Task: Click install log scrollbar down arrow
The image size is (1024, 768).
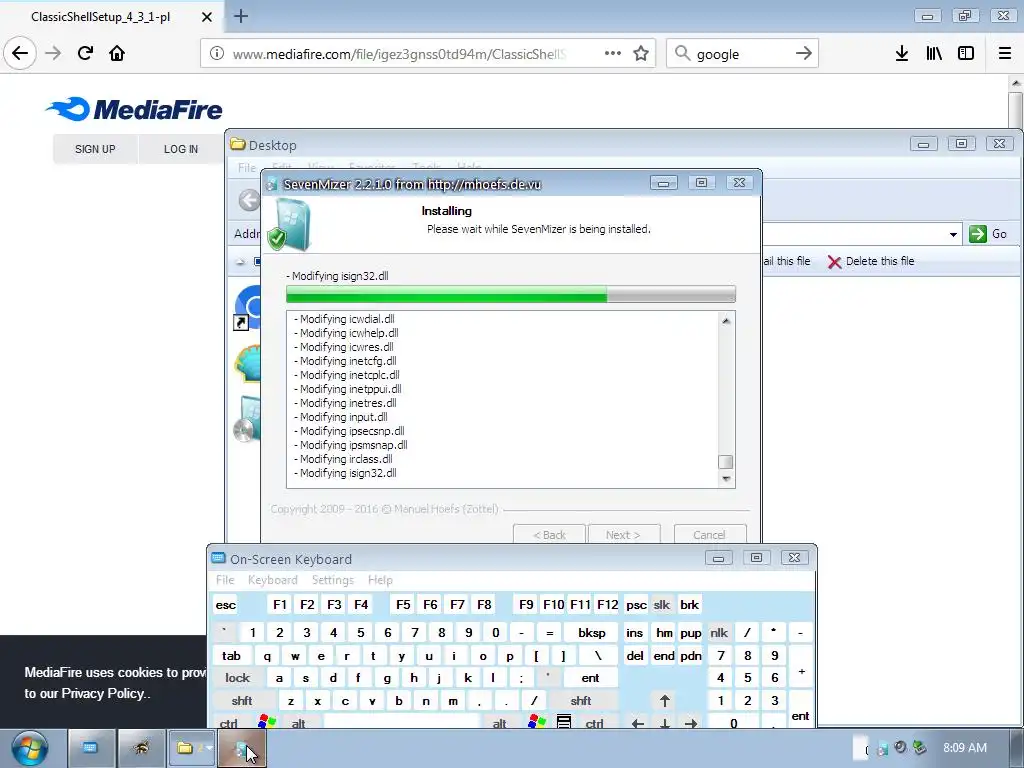Action: point(726,479)
